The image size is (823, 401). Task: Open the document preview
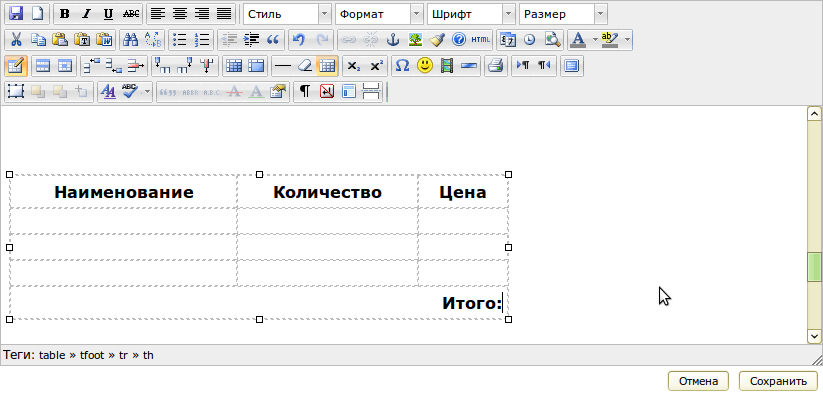(x=552, y=40)
